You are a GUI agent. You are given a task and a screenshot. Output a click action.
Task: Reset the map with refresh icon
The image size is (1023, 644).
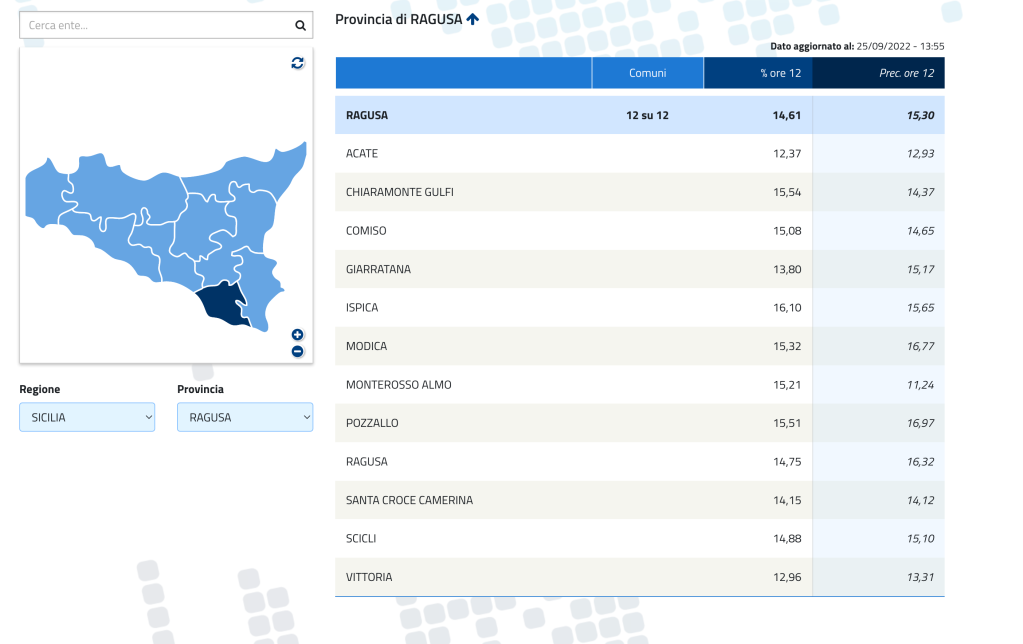[297, 63]
